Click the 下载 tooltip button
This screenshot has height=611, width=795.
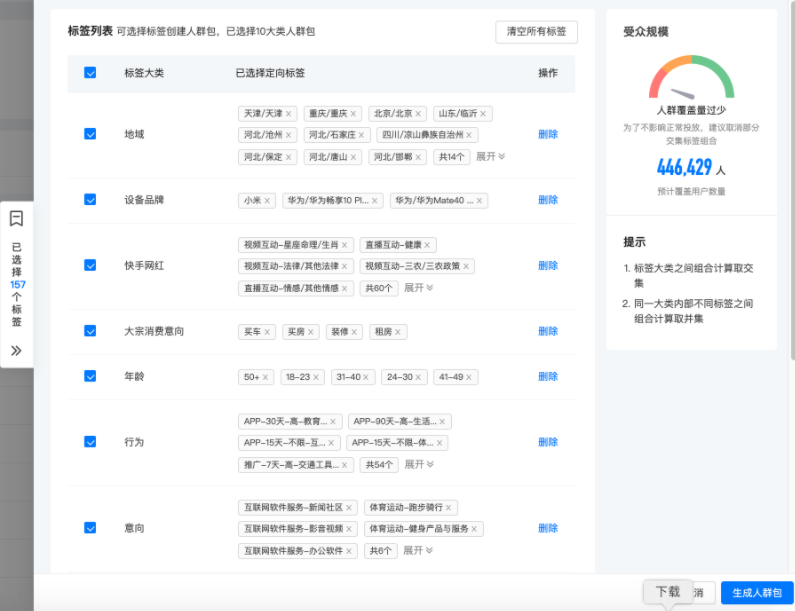[x=668, y=592]
